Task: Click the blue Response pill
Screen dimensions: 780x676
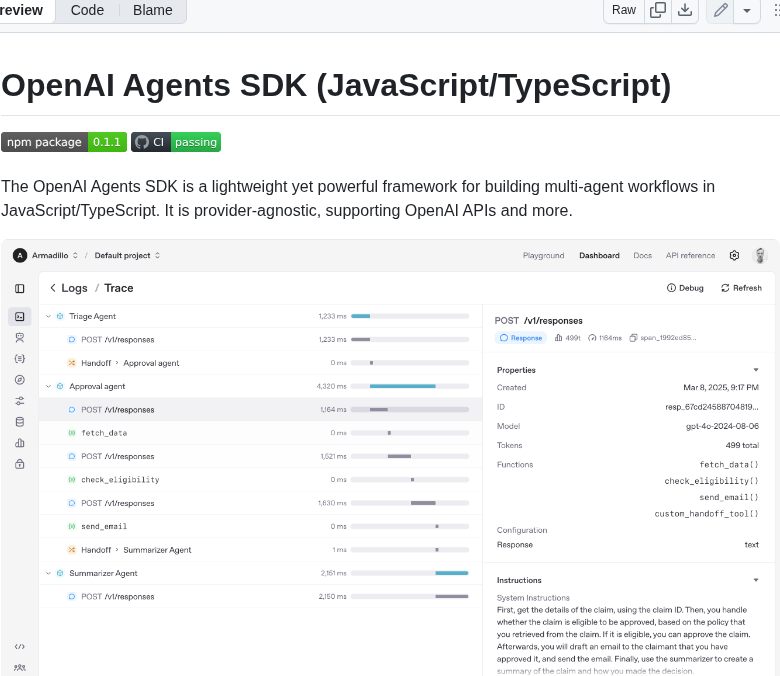Action: tap(520, 338)
